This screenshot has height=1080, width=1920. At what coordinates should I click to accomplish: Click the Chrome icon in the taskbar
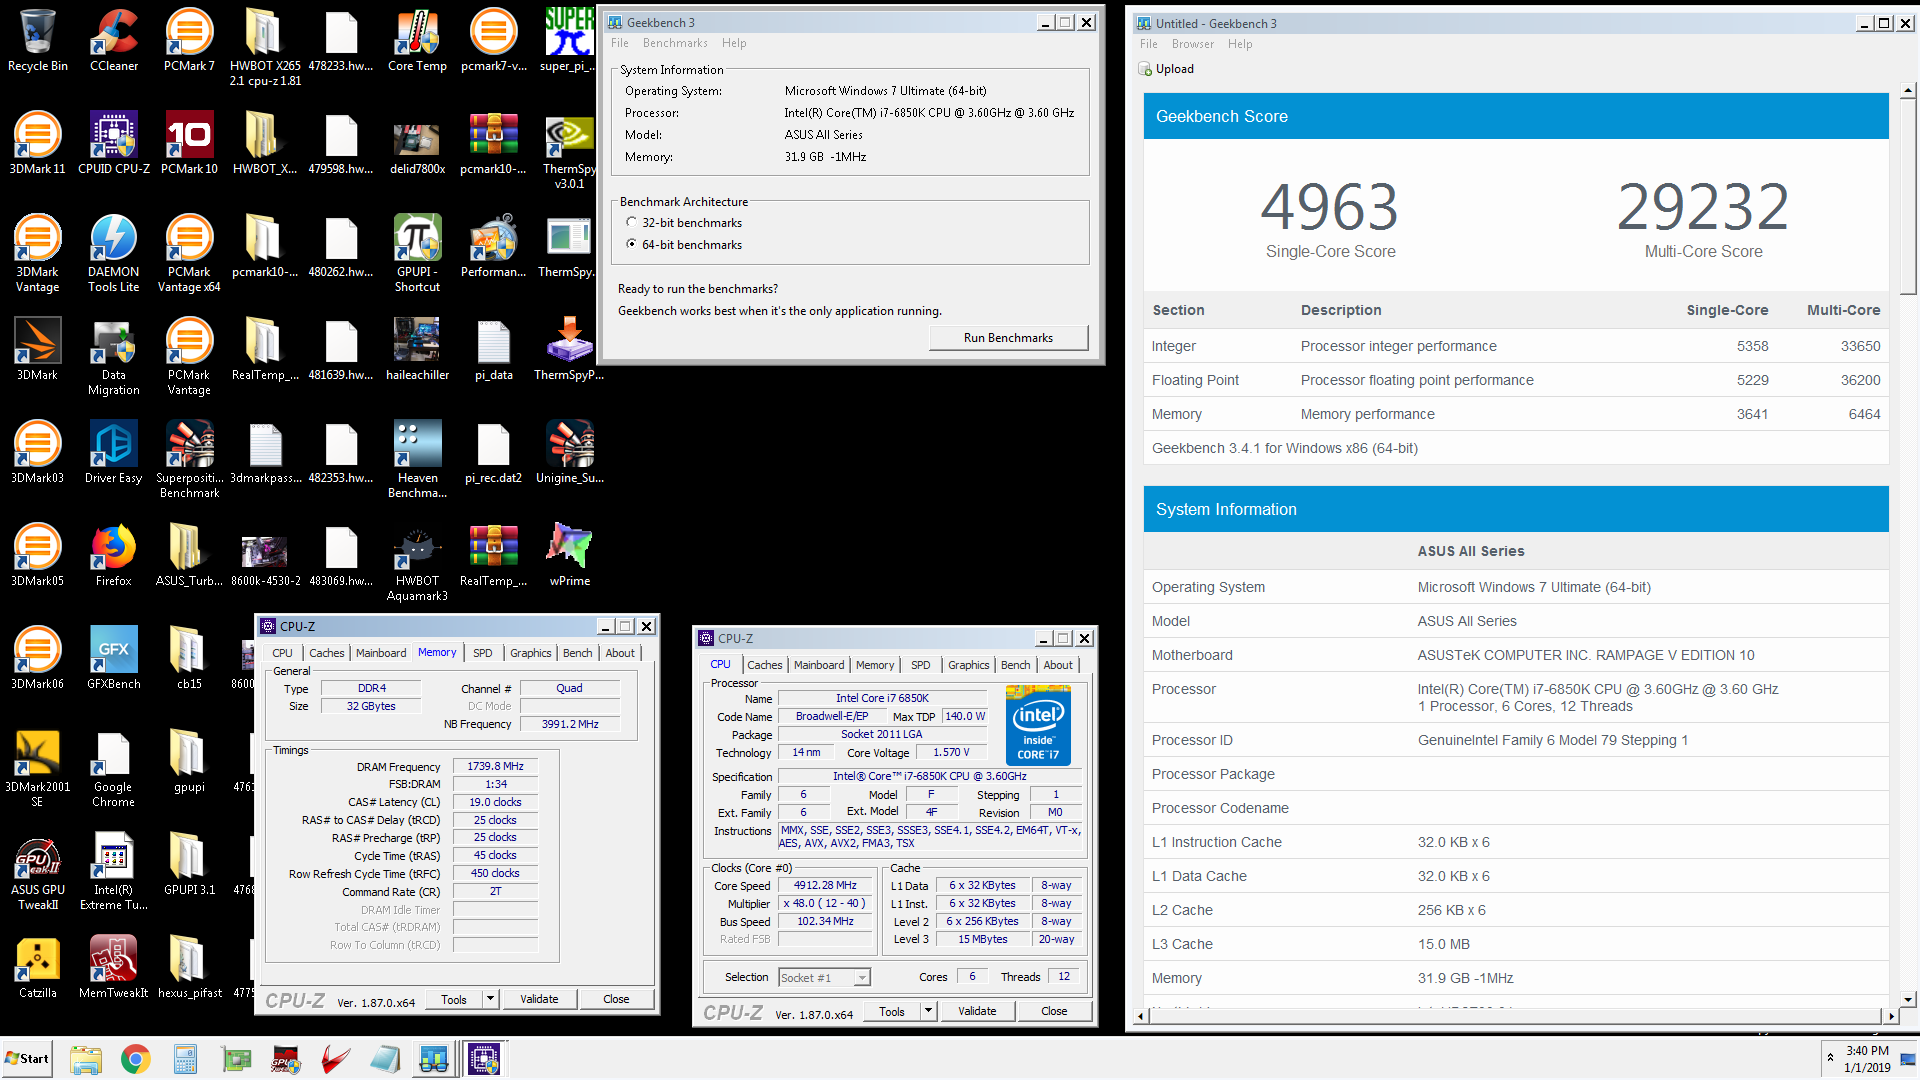click(x=136, y=1059)
